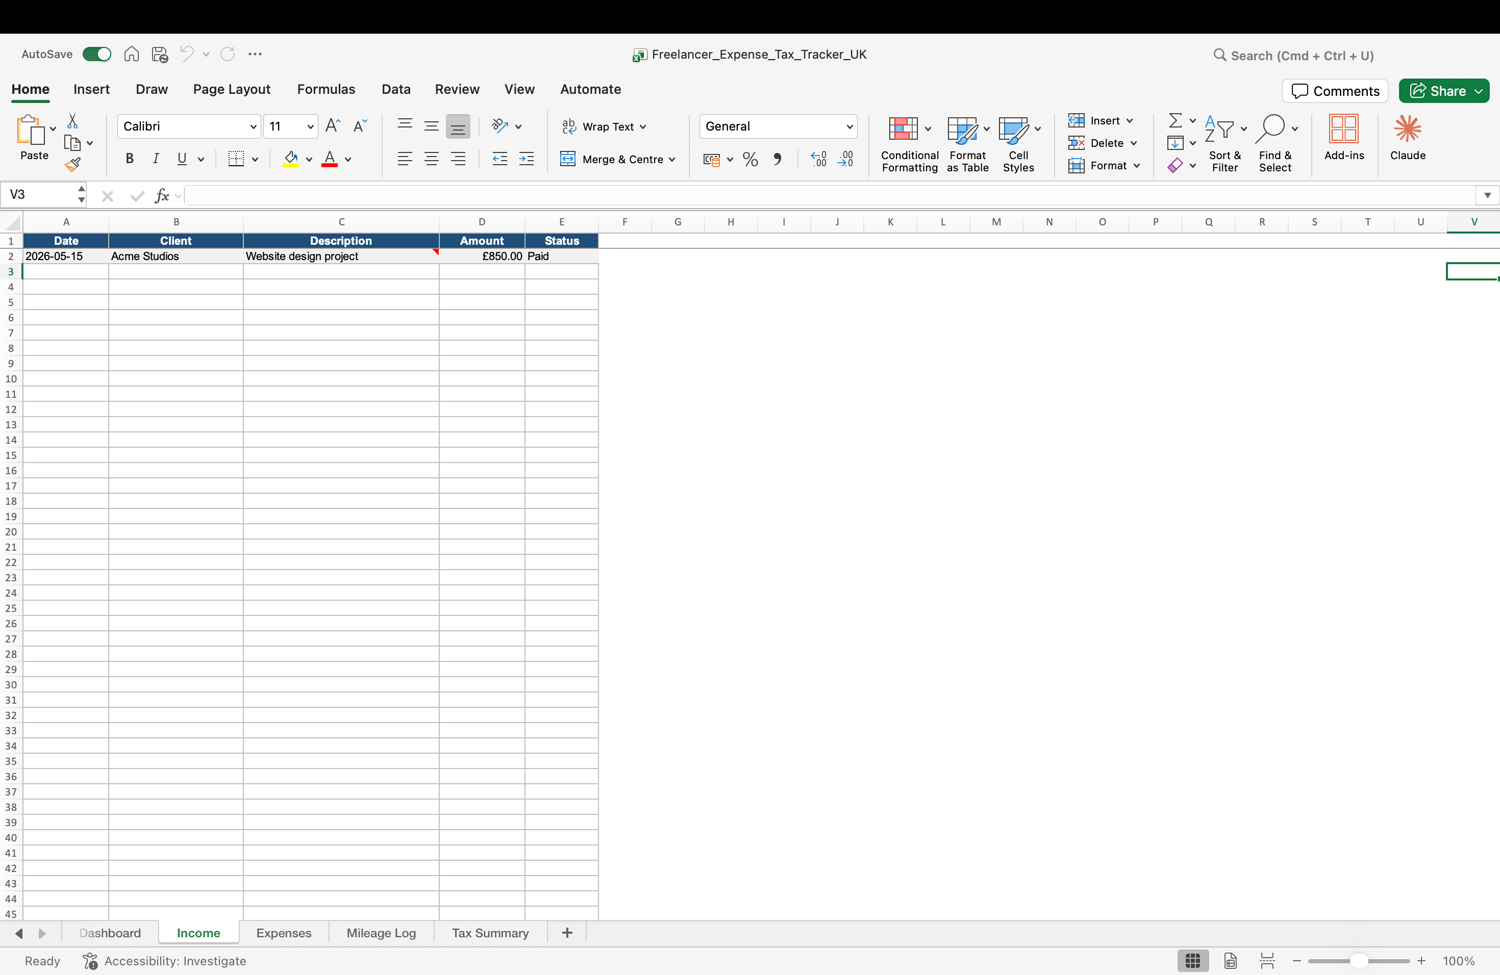Toggle the AutoSave switch
The height and width of the screenshot is (975, 1500).
click(x=97, y=54)
